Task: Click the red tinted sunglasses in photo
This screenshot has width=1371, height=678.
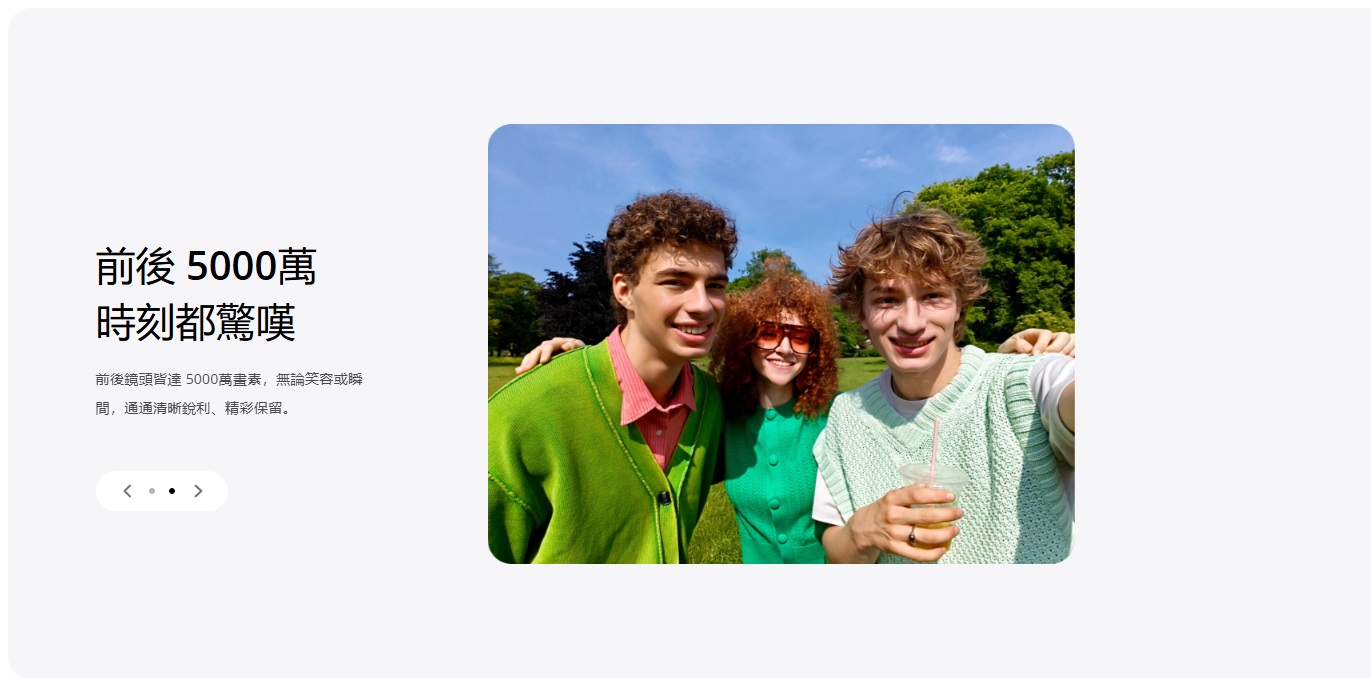Action: 786,336
